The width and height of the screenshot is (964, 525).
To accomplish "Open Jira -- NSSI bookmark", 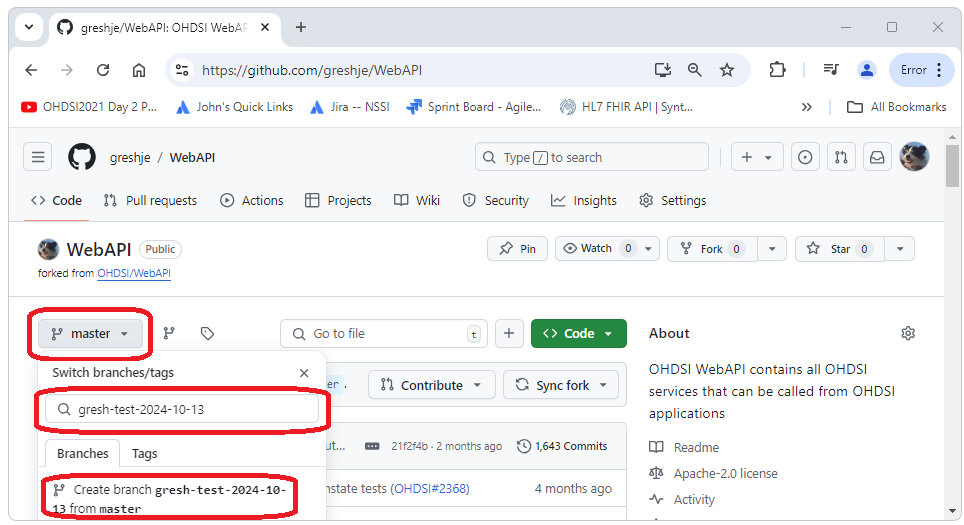I will coord(350,107).
